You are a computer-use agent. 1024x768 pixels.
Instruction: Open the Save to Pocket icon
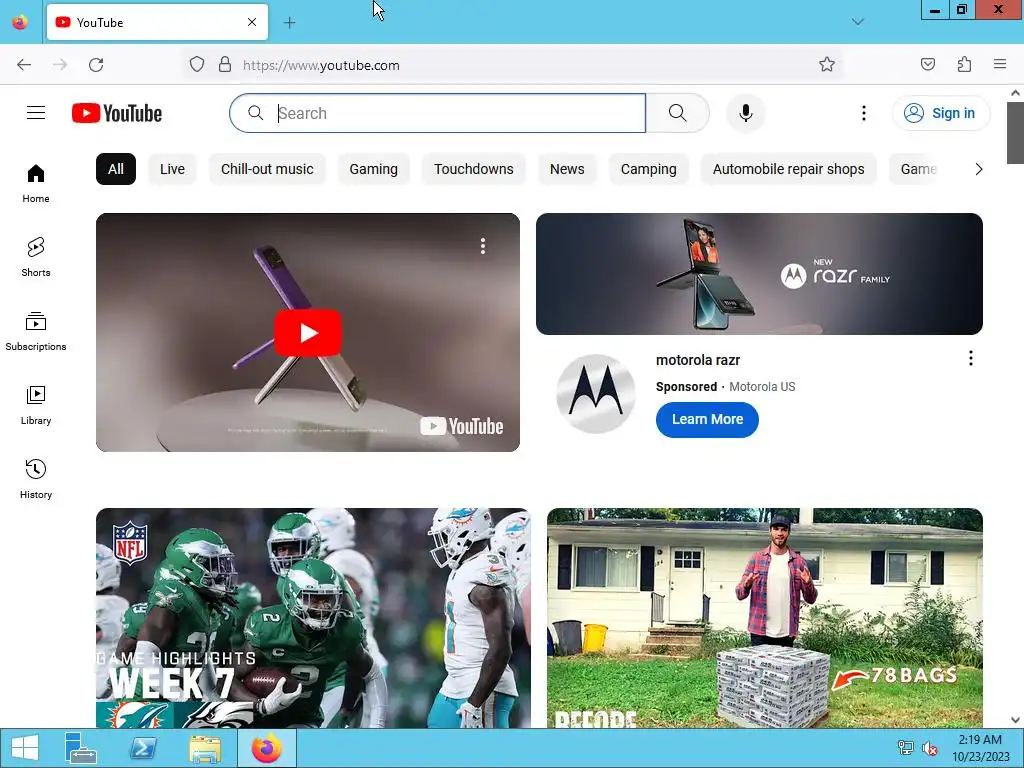click(928, 64)
